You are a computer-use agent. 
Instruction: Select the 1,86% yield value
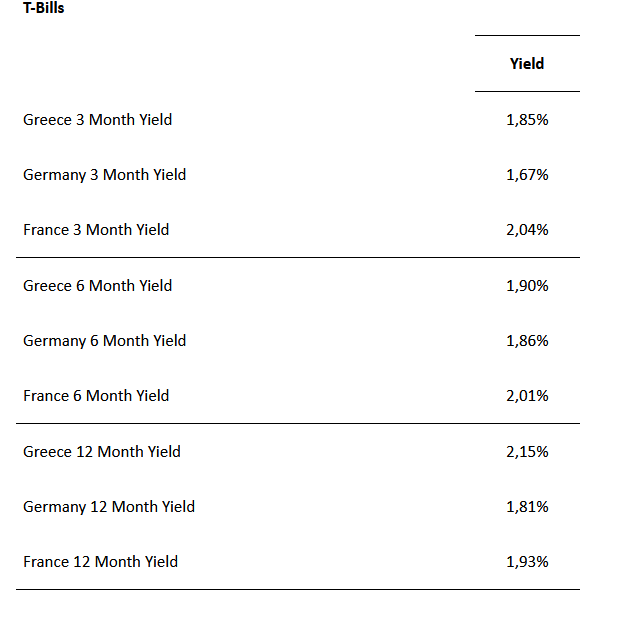[527, 341]
